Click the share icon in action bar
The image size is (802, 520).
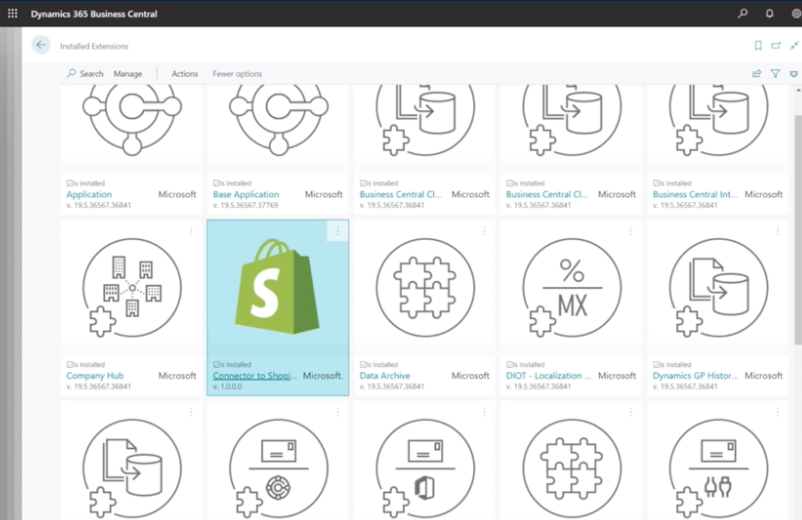(756, 74)
